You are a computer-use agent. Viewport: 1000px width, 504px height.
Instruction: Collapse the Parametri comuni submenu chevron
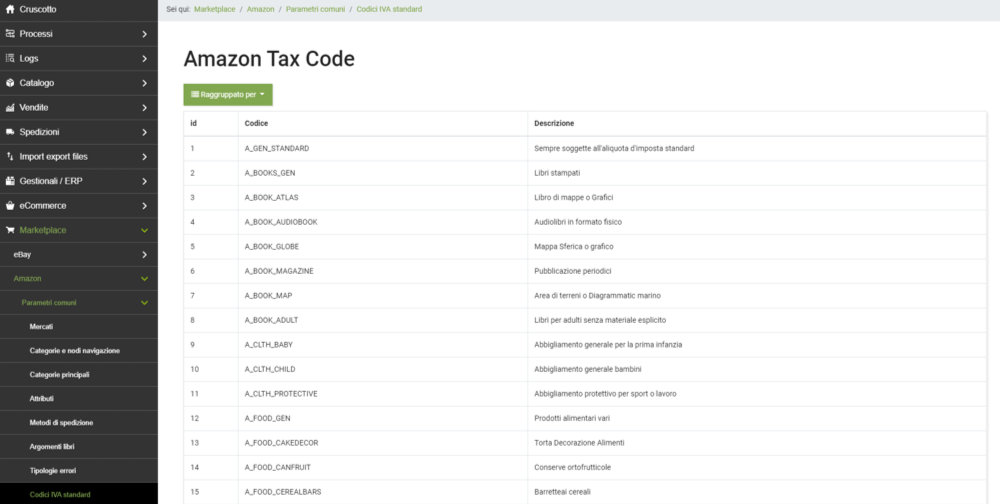[x=144, y=302]
